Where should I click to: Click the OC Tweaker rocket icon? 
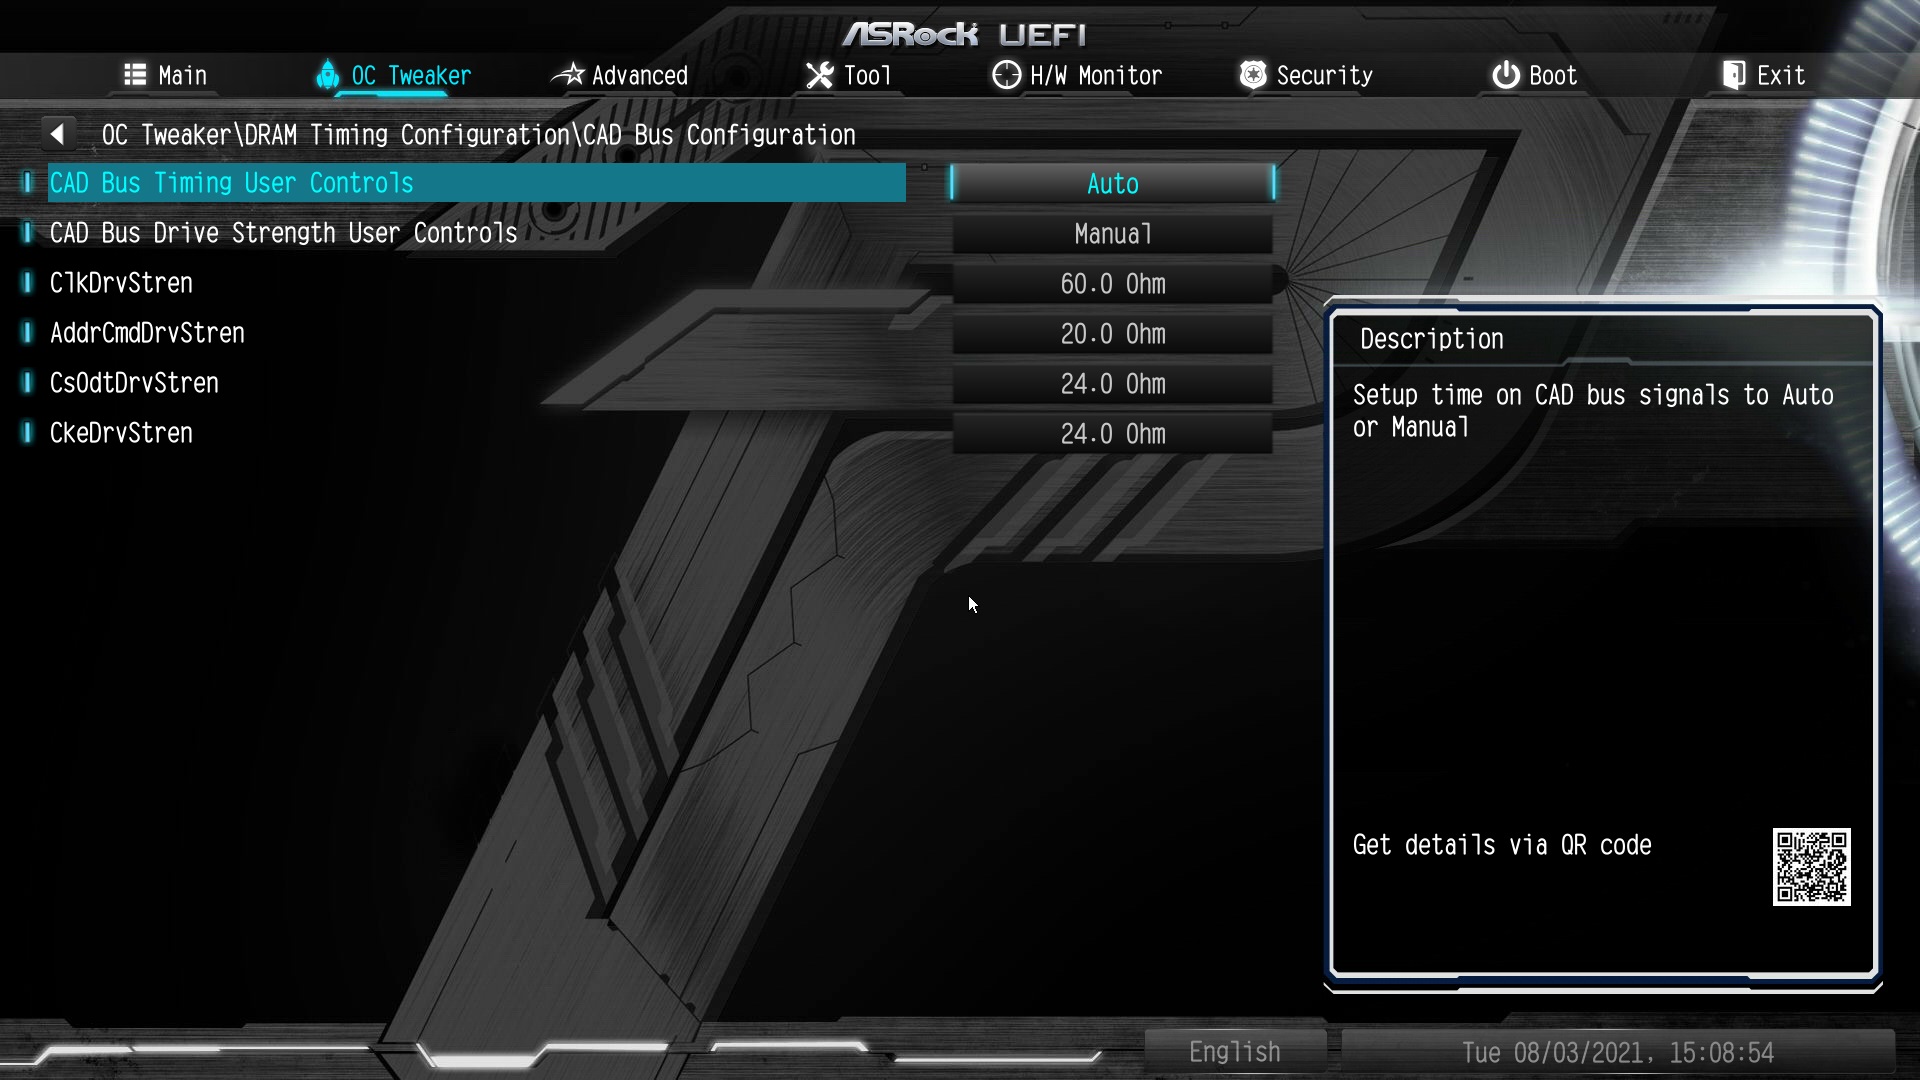[327, 75]
